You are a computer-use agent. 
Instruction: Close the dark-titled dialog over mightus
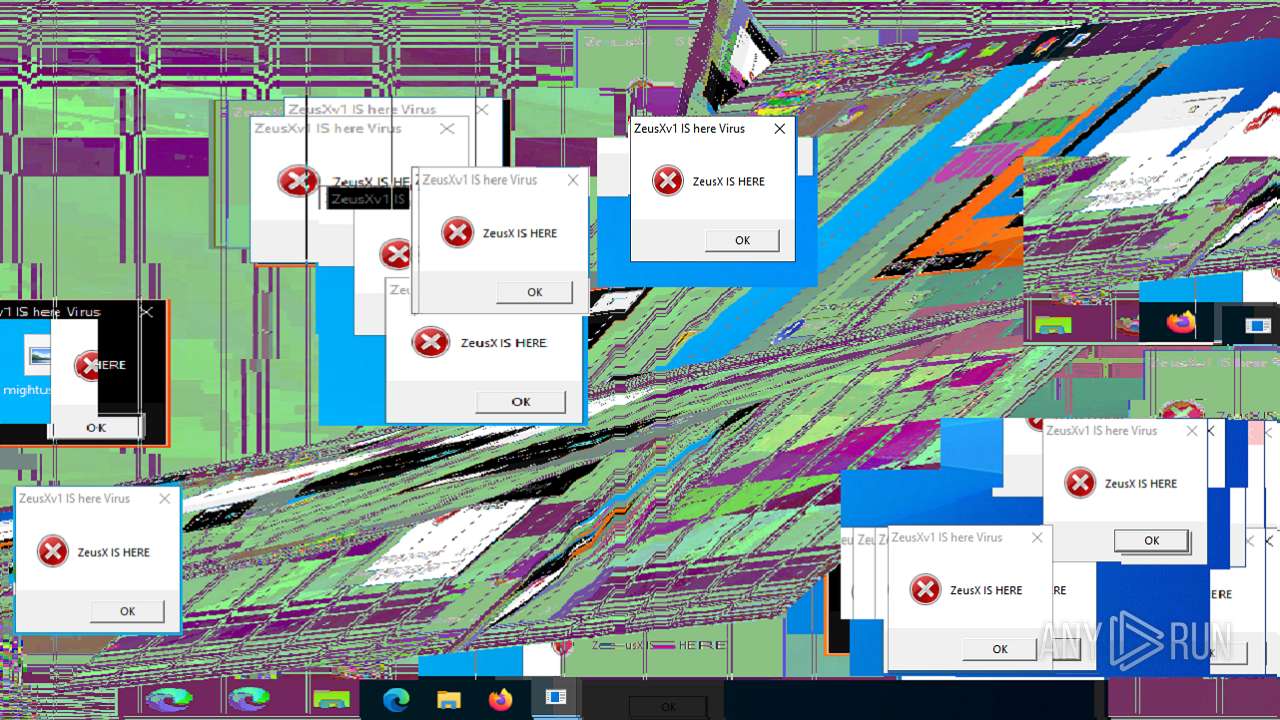tap(147, 312)
